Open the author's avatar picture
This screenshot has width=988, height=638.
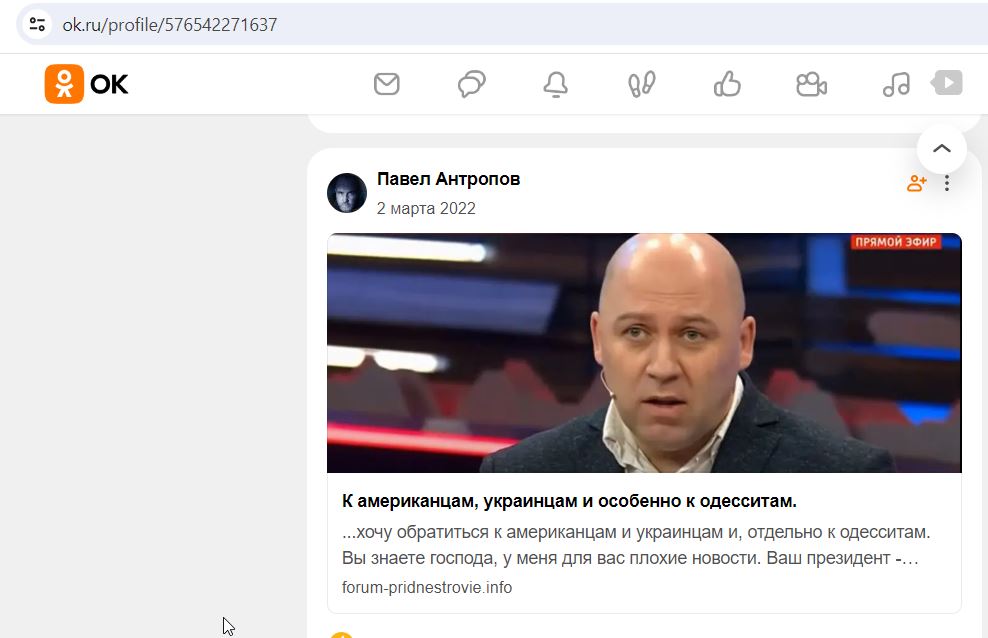(347, 193)
